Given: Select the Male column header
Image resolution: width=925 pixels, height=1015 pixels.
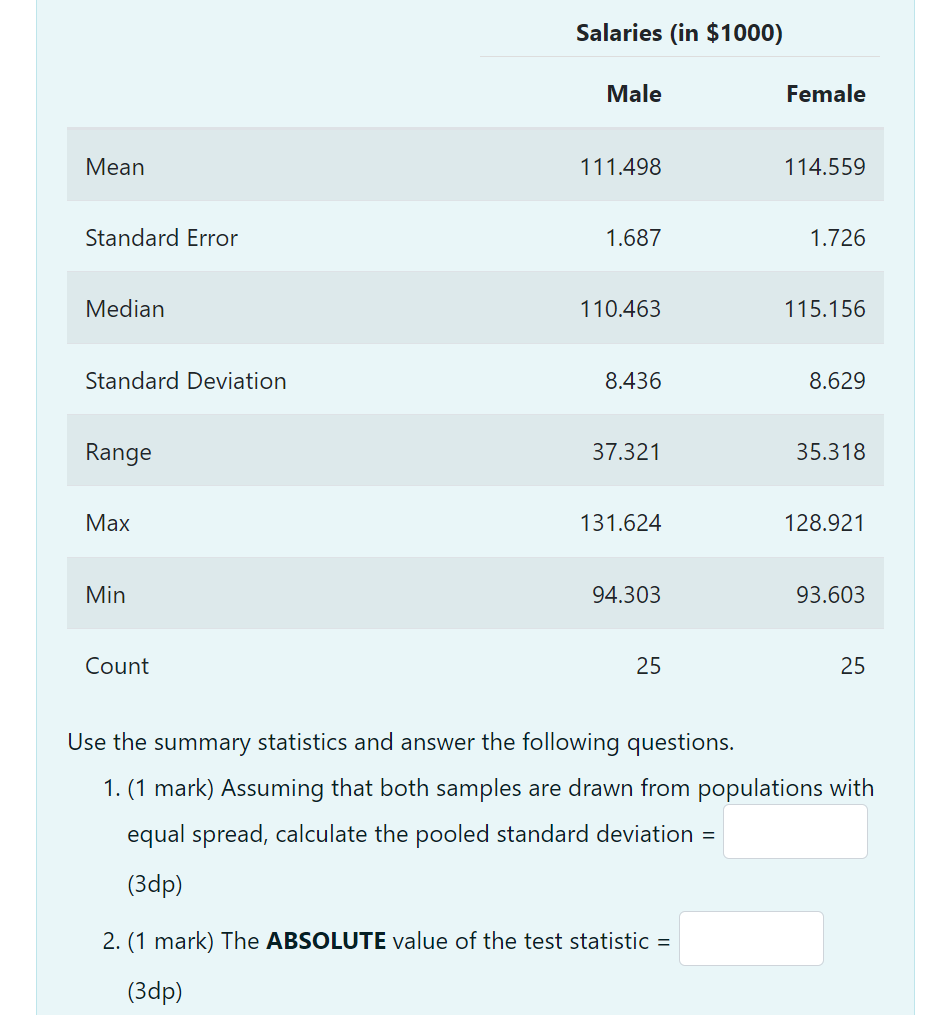Looking at the screenshot, I should (633, 94).
